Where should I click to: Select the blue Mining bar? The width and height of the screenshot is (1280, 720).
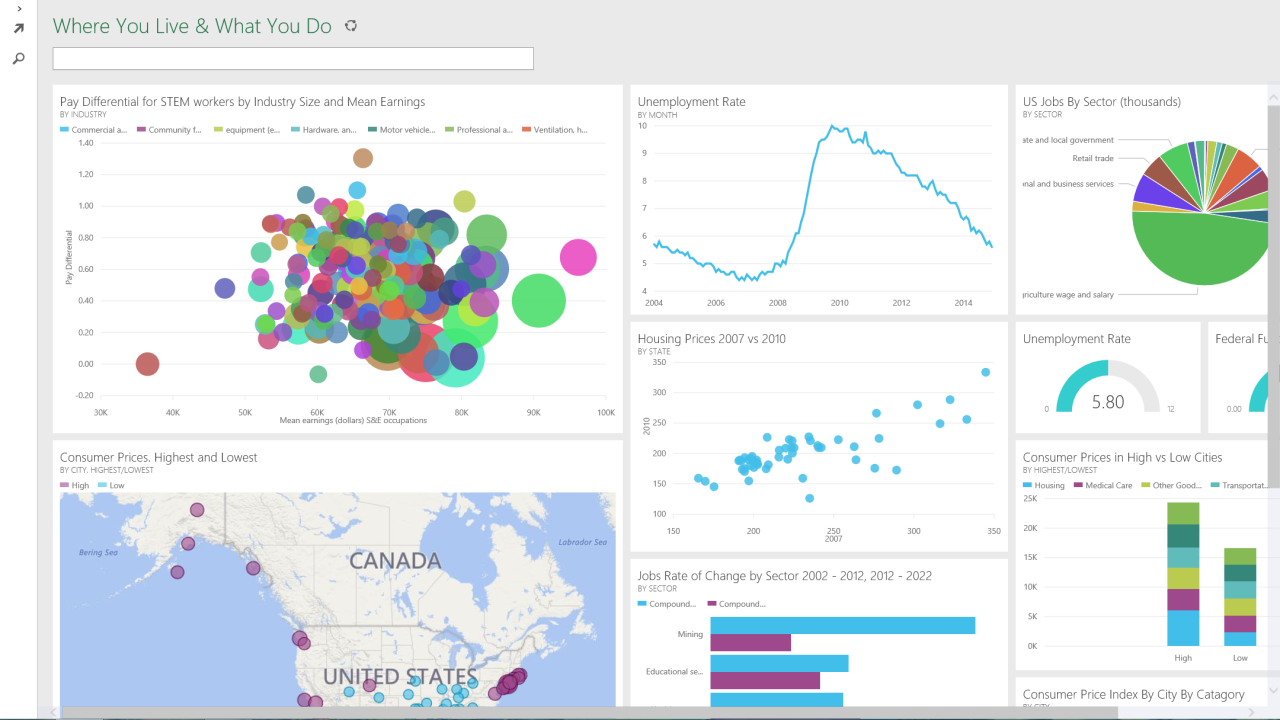click(x=843, y=625)
